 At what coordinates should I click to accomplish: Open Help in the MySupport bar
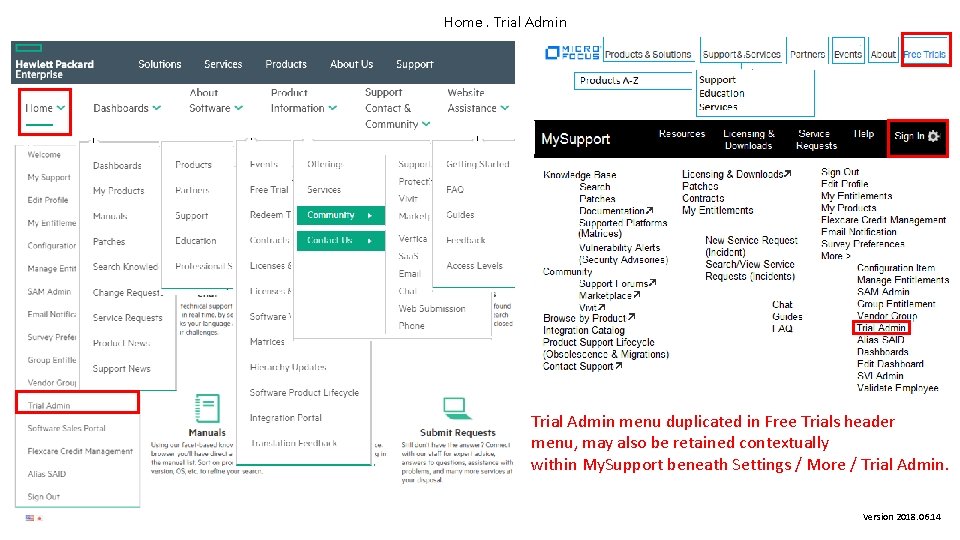(864, 133)
